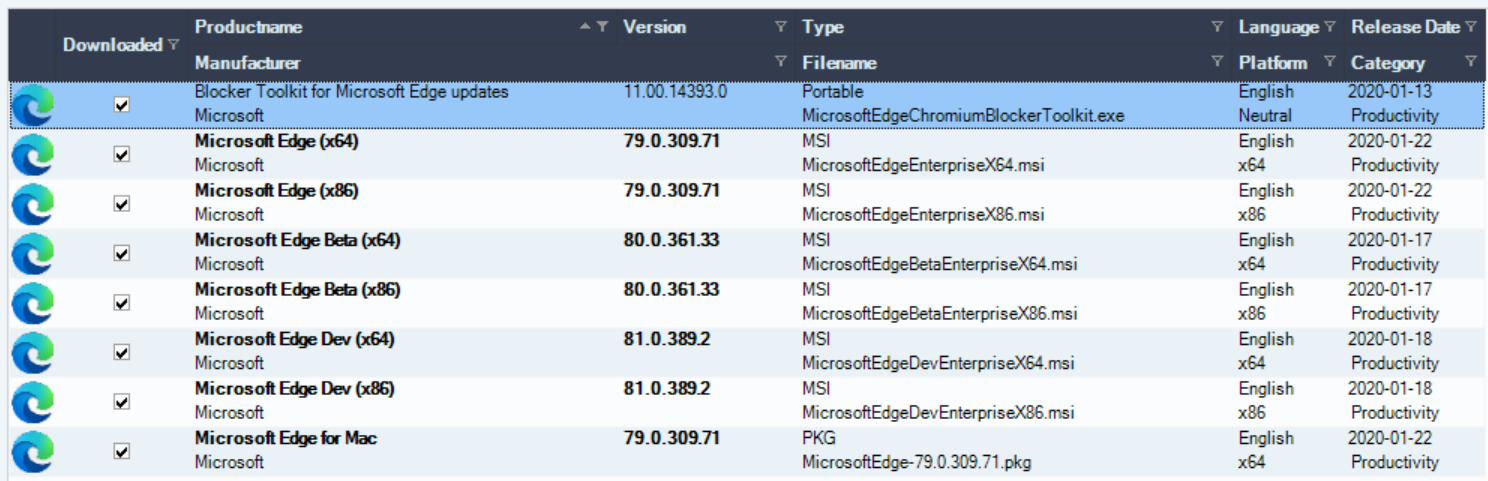Sort by the Filename column header
Screen dimensions: 1488x481
[x=839, y=62]
